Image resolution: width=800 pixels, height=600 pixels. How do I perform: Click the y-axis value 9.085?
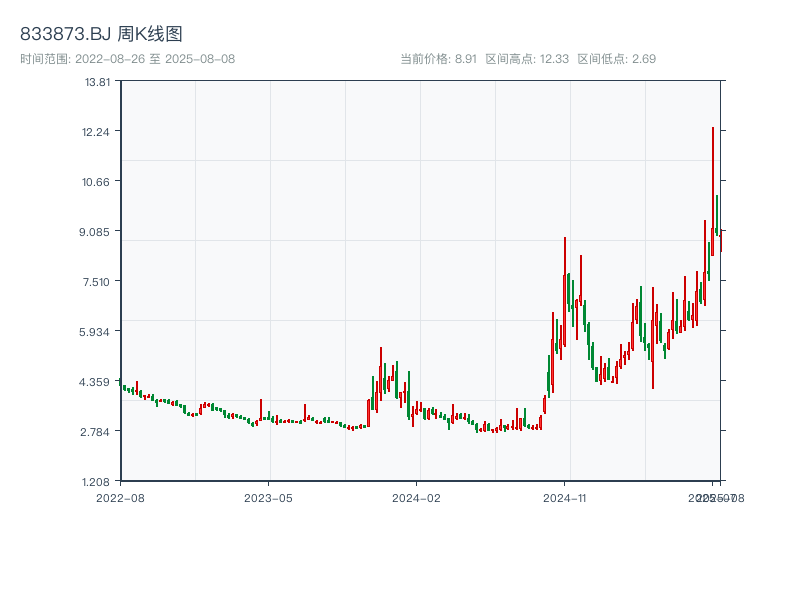(x=94, y=232)
